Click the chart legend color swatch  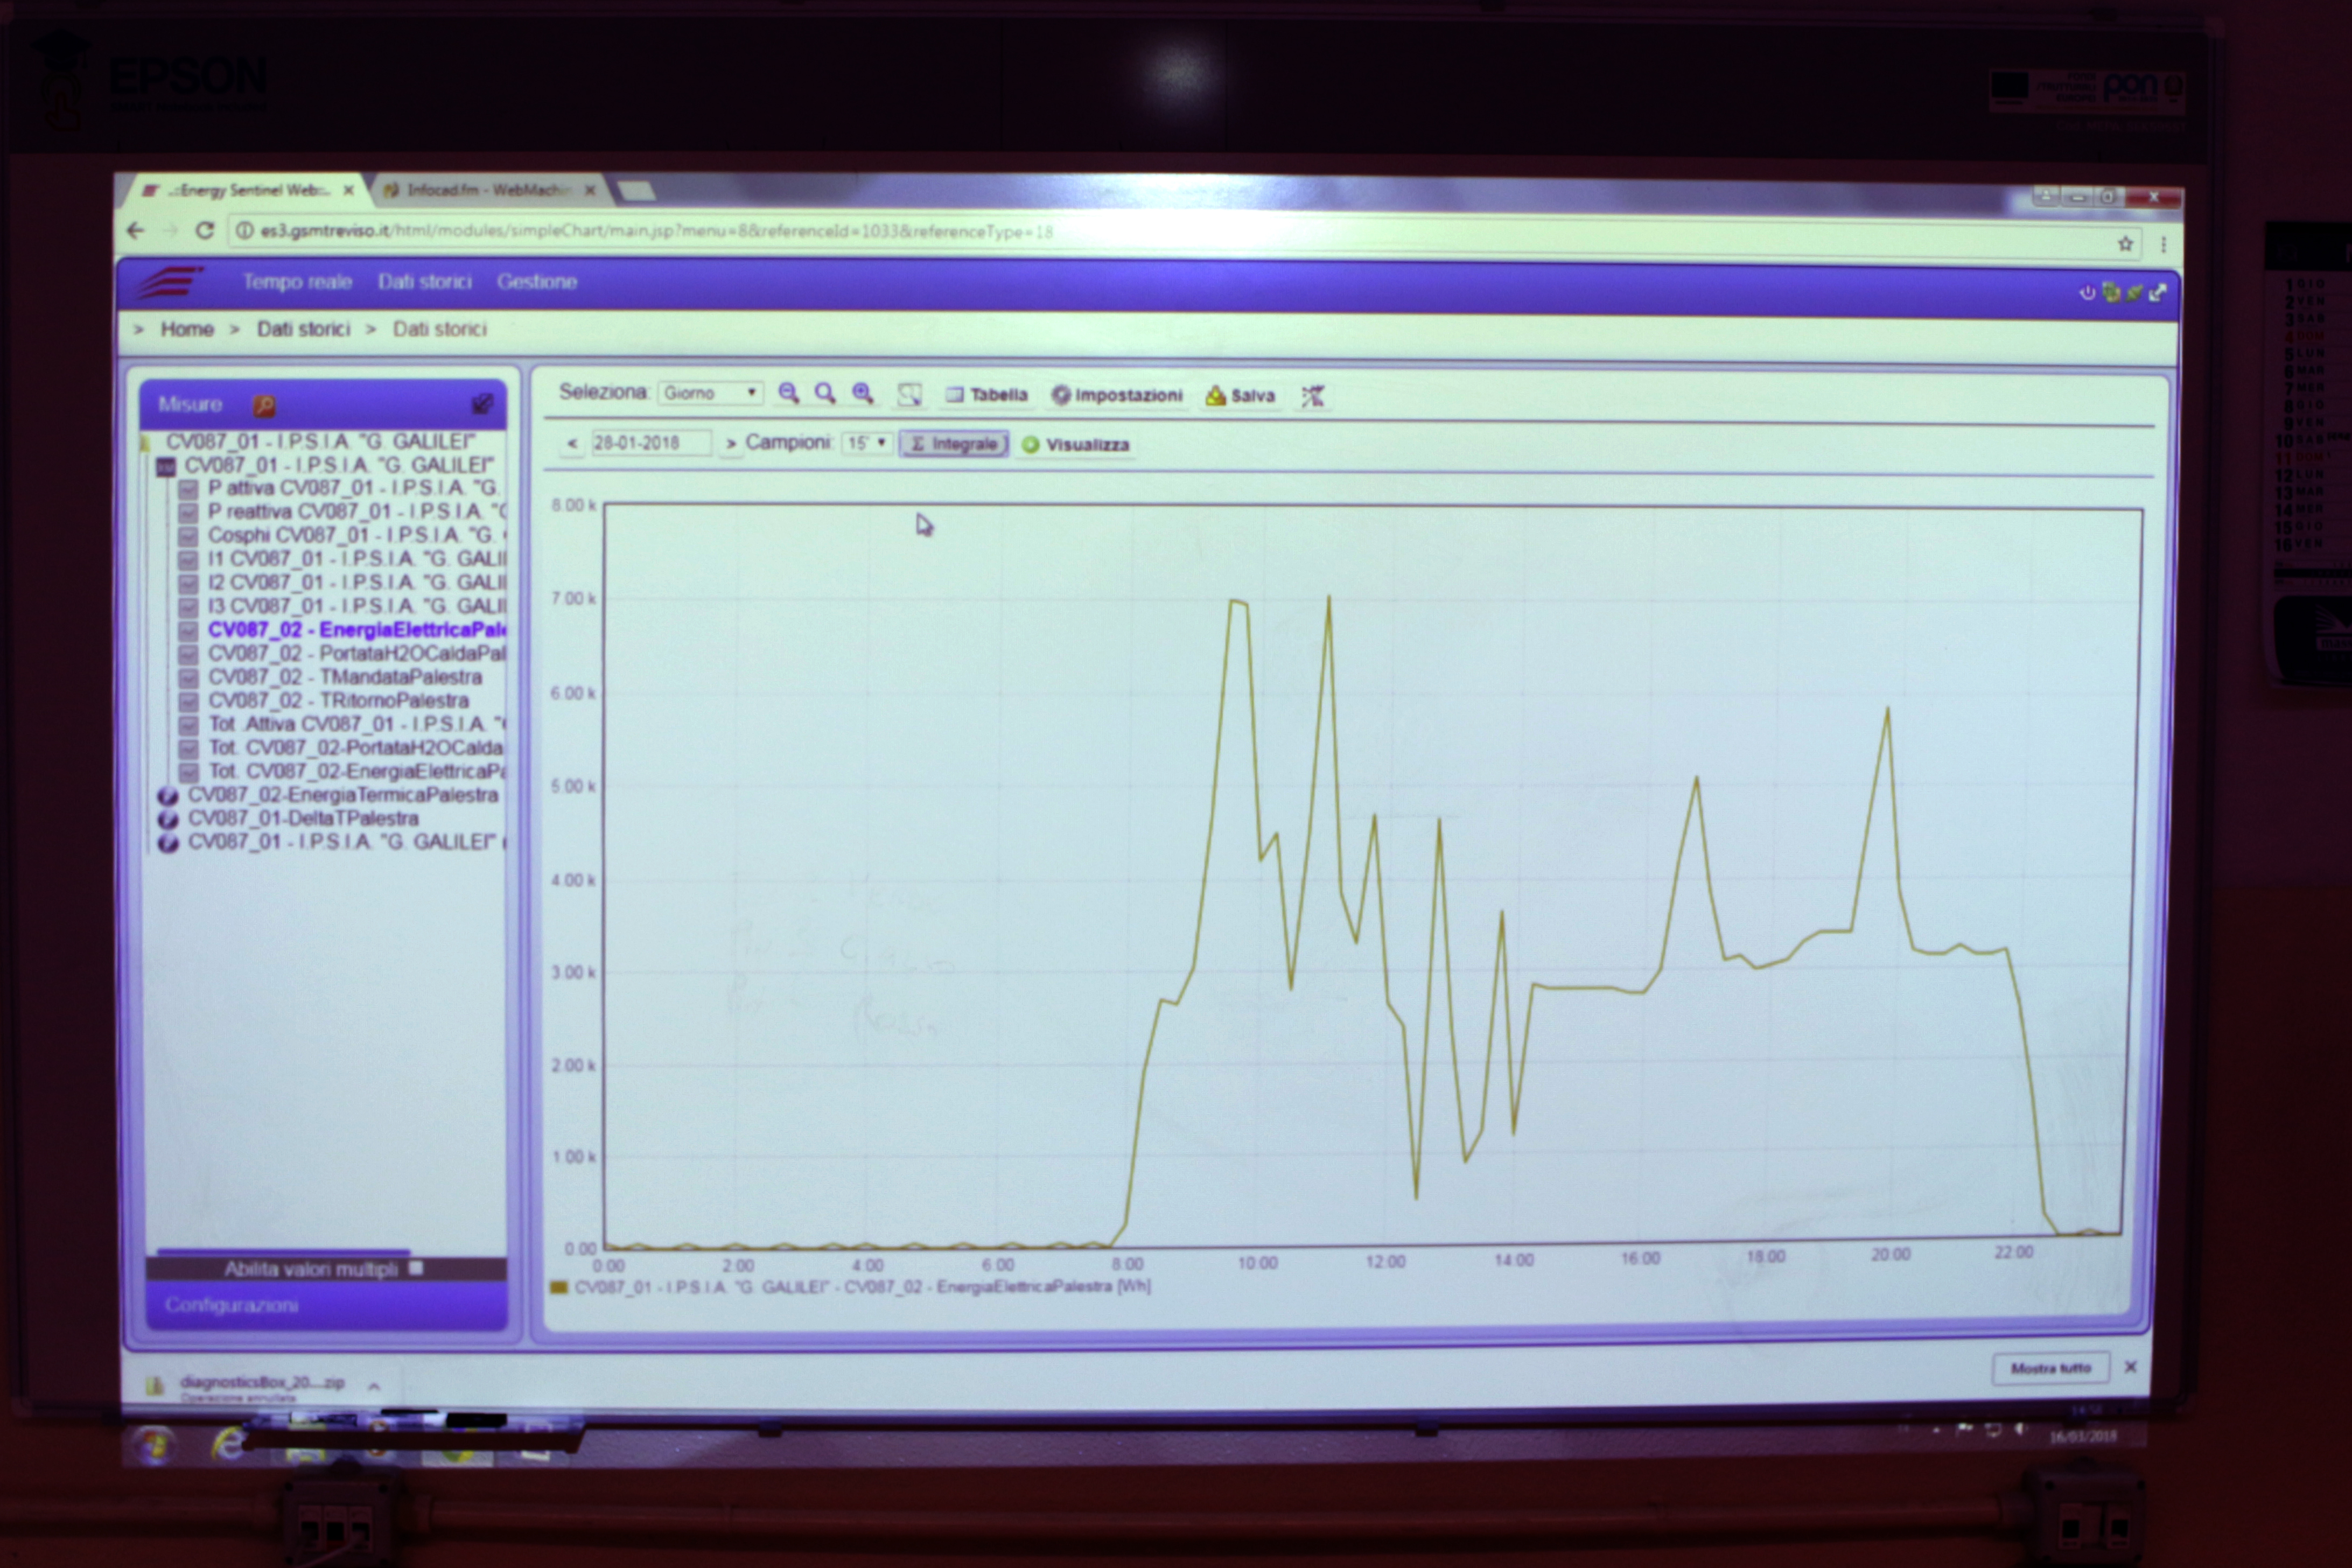[x=559, y=1288]
